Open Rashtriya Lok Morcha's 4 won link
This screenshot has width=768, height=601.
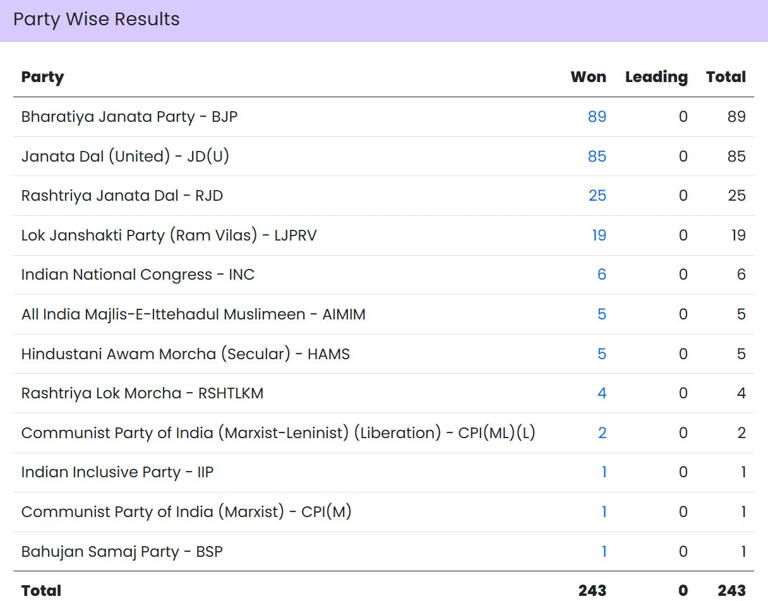tap(601, 393)
